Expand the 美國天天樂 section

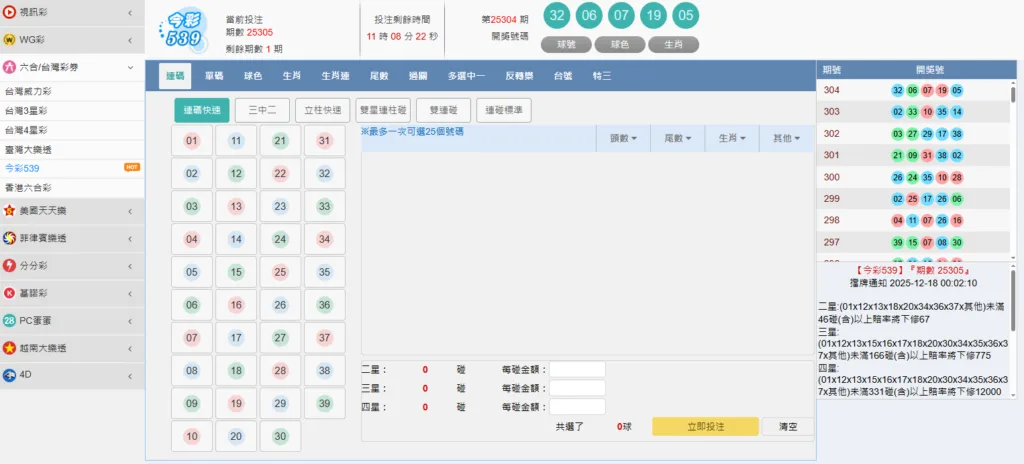click(x=131, y=211)
